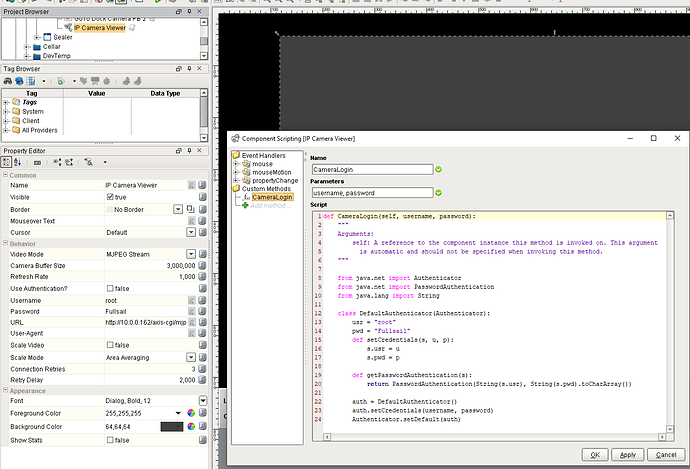The image size is (690, 469).
Task: Open the color wheel for Foreground Color
Action: (191, 413)
